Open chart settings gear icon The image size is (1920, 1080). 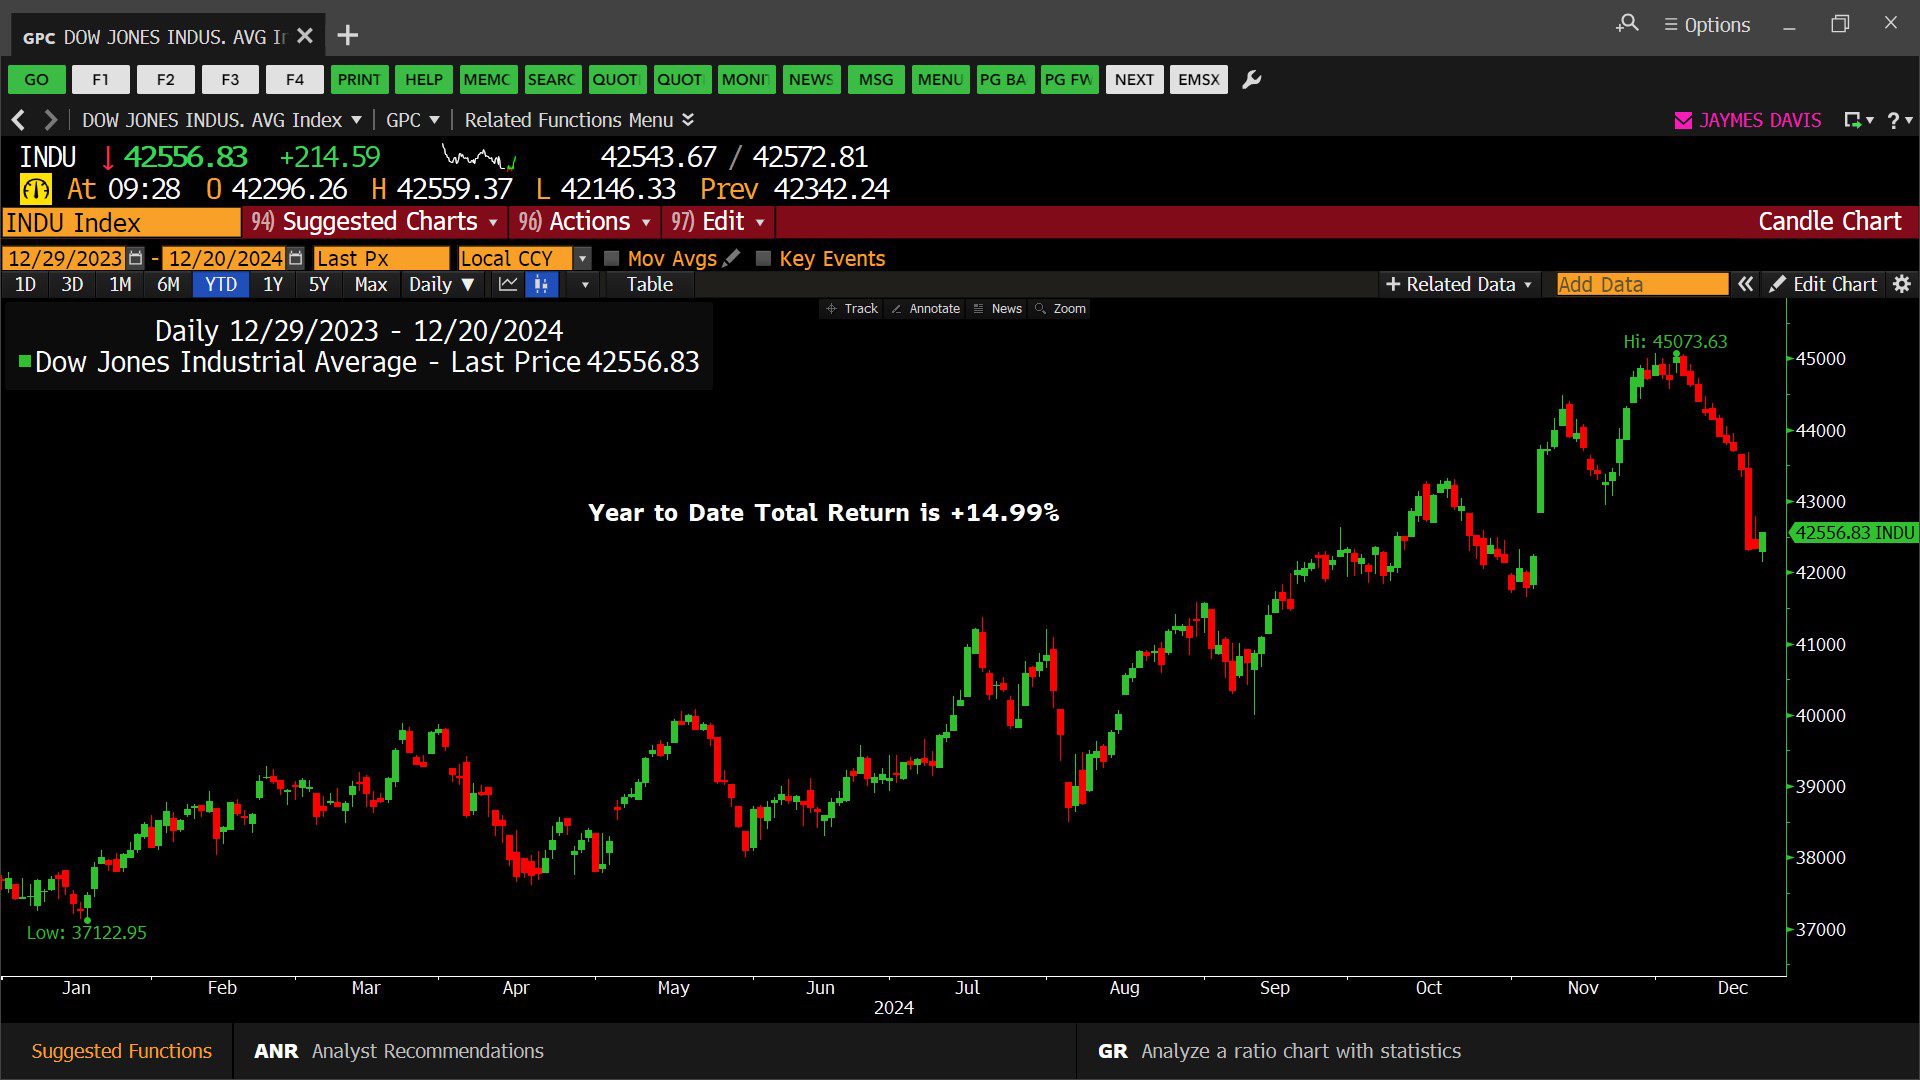1902,284
